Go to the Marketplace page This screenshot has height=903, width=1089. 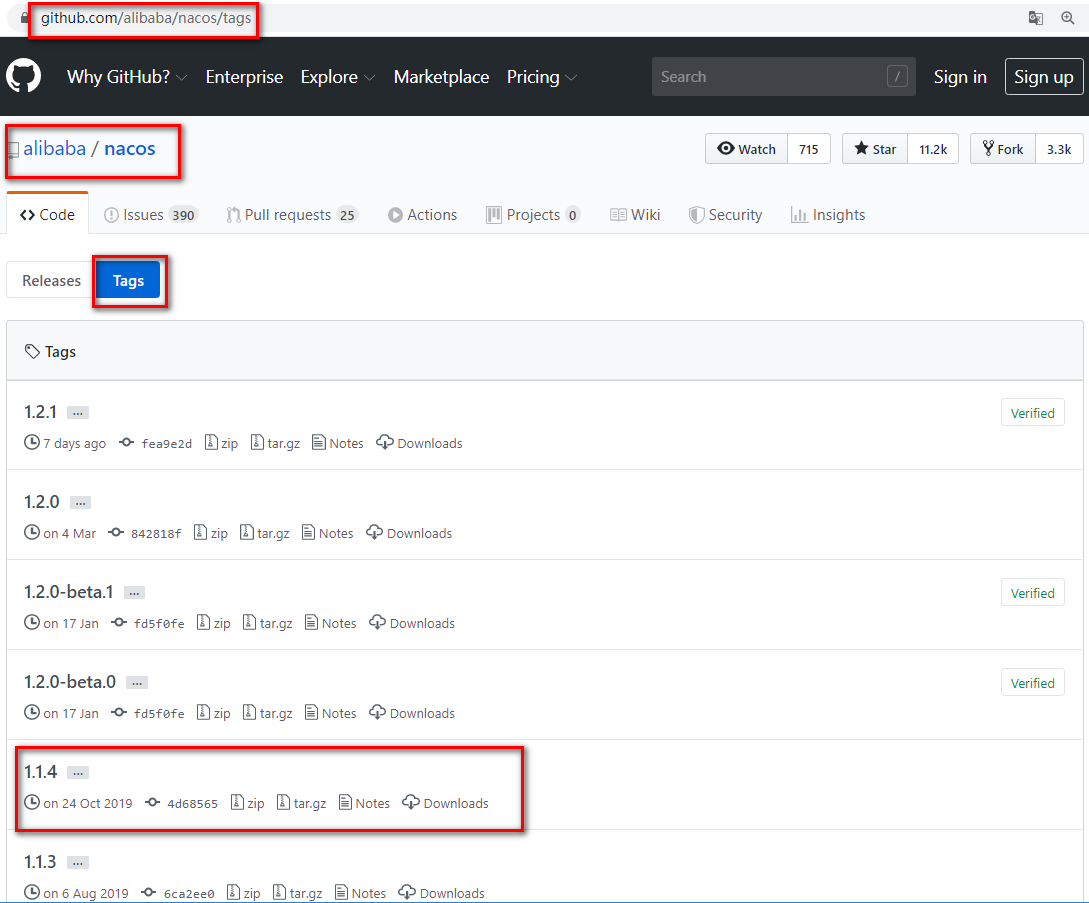point(441,76)
